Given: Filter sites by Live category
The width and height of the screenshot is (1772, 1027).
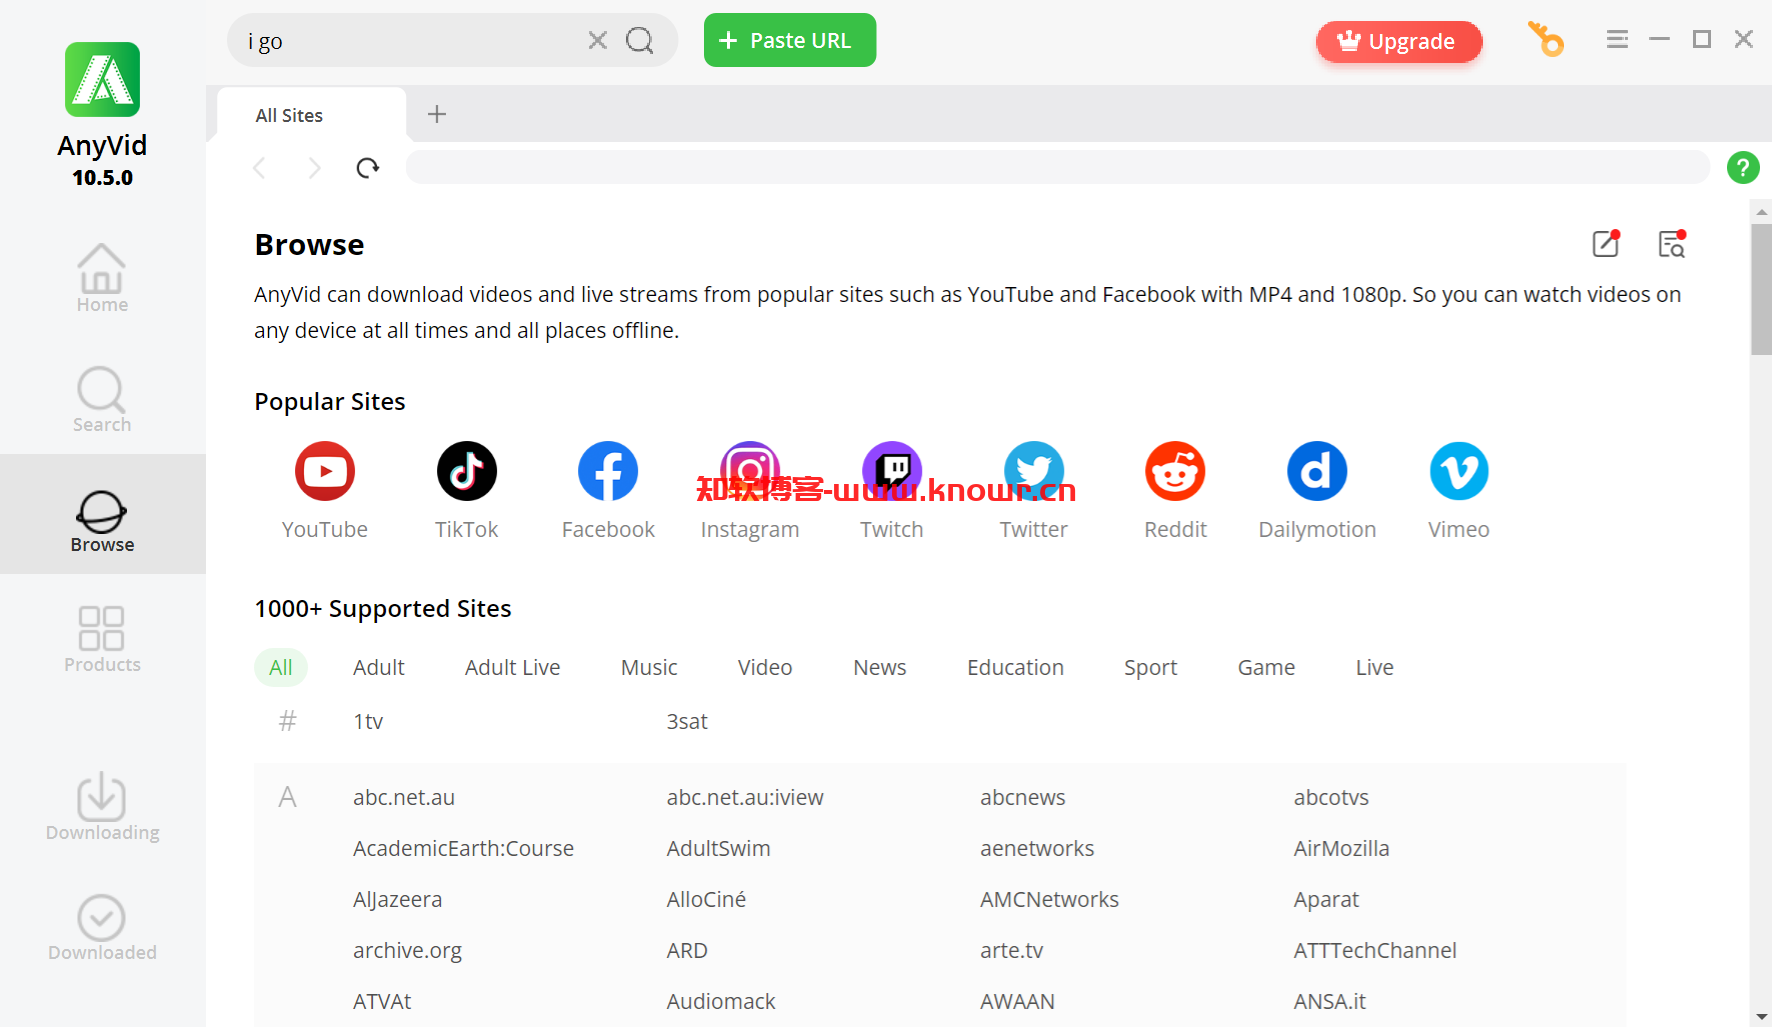Looking at the screenshot, I should point(1375,667).
